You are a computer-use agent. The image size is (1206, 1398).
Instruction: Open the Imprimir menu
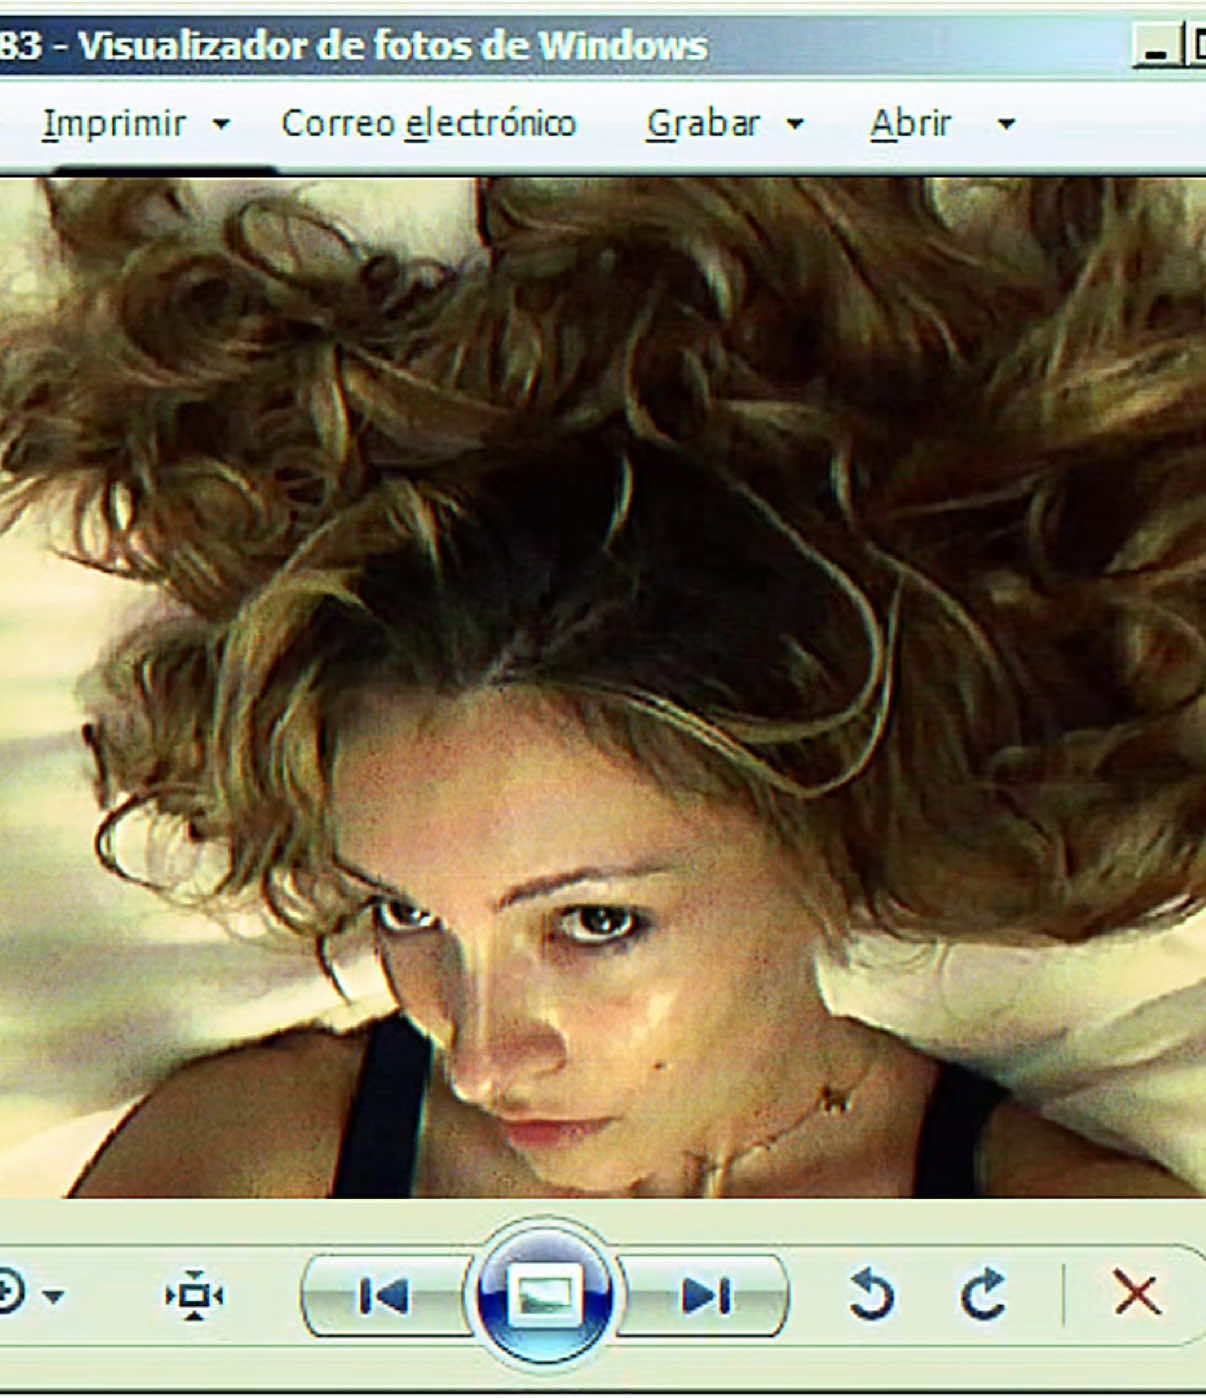coord(114,124)
